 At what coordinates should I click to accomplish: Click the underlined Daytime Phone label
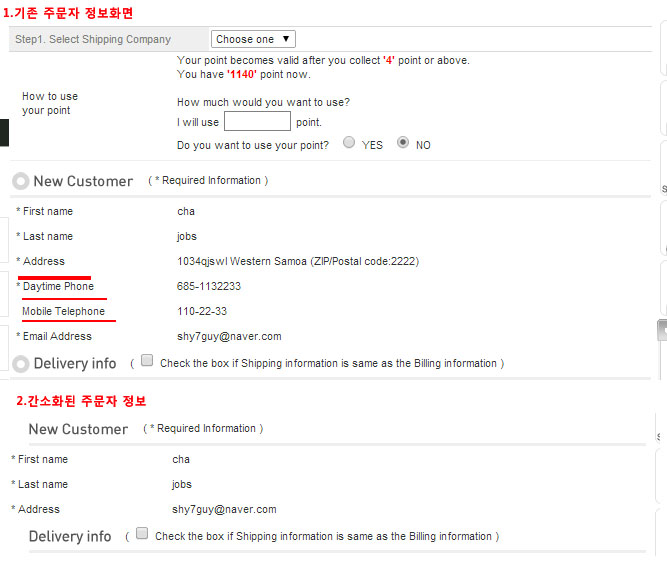(x=58, y=287)
